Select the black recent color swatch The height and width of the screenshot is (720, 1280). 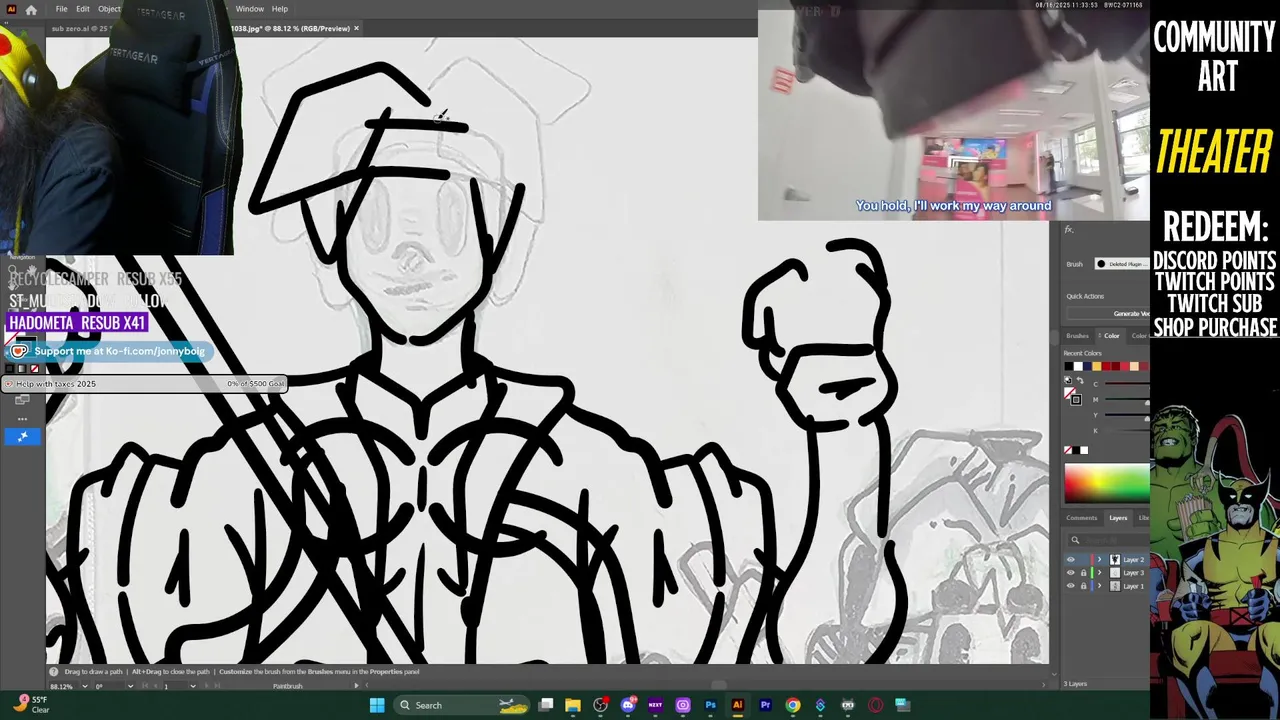click(1069, 366)
